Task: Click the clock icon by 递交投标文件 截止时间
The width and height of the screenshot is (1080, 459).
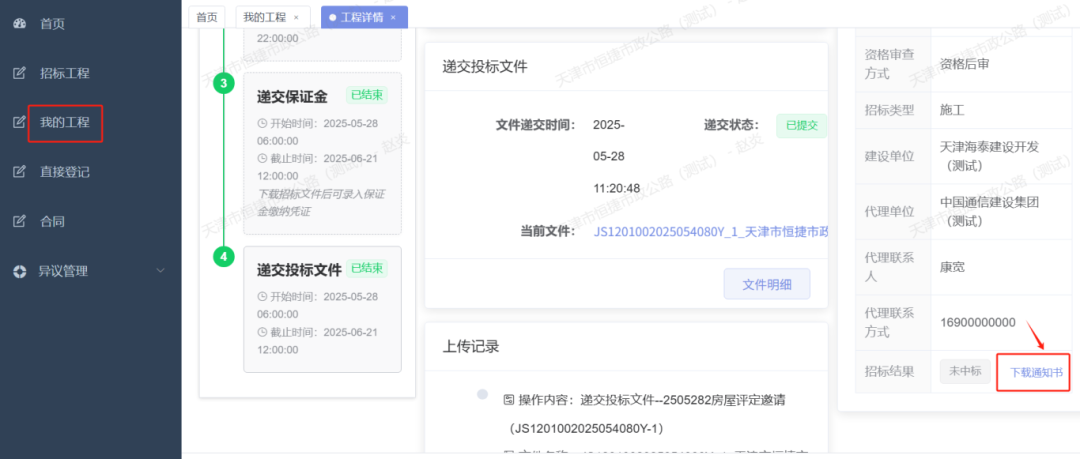Action: coord(262,332)
